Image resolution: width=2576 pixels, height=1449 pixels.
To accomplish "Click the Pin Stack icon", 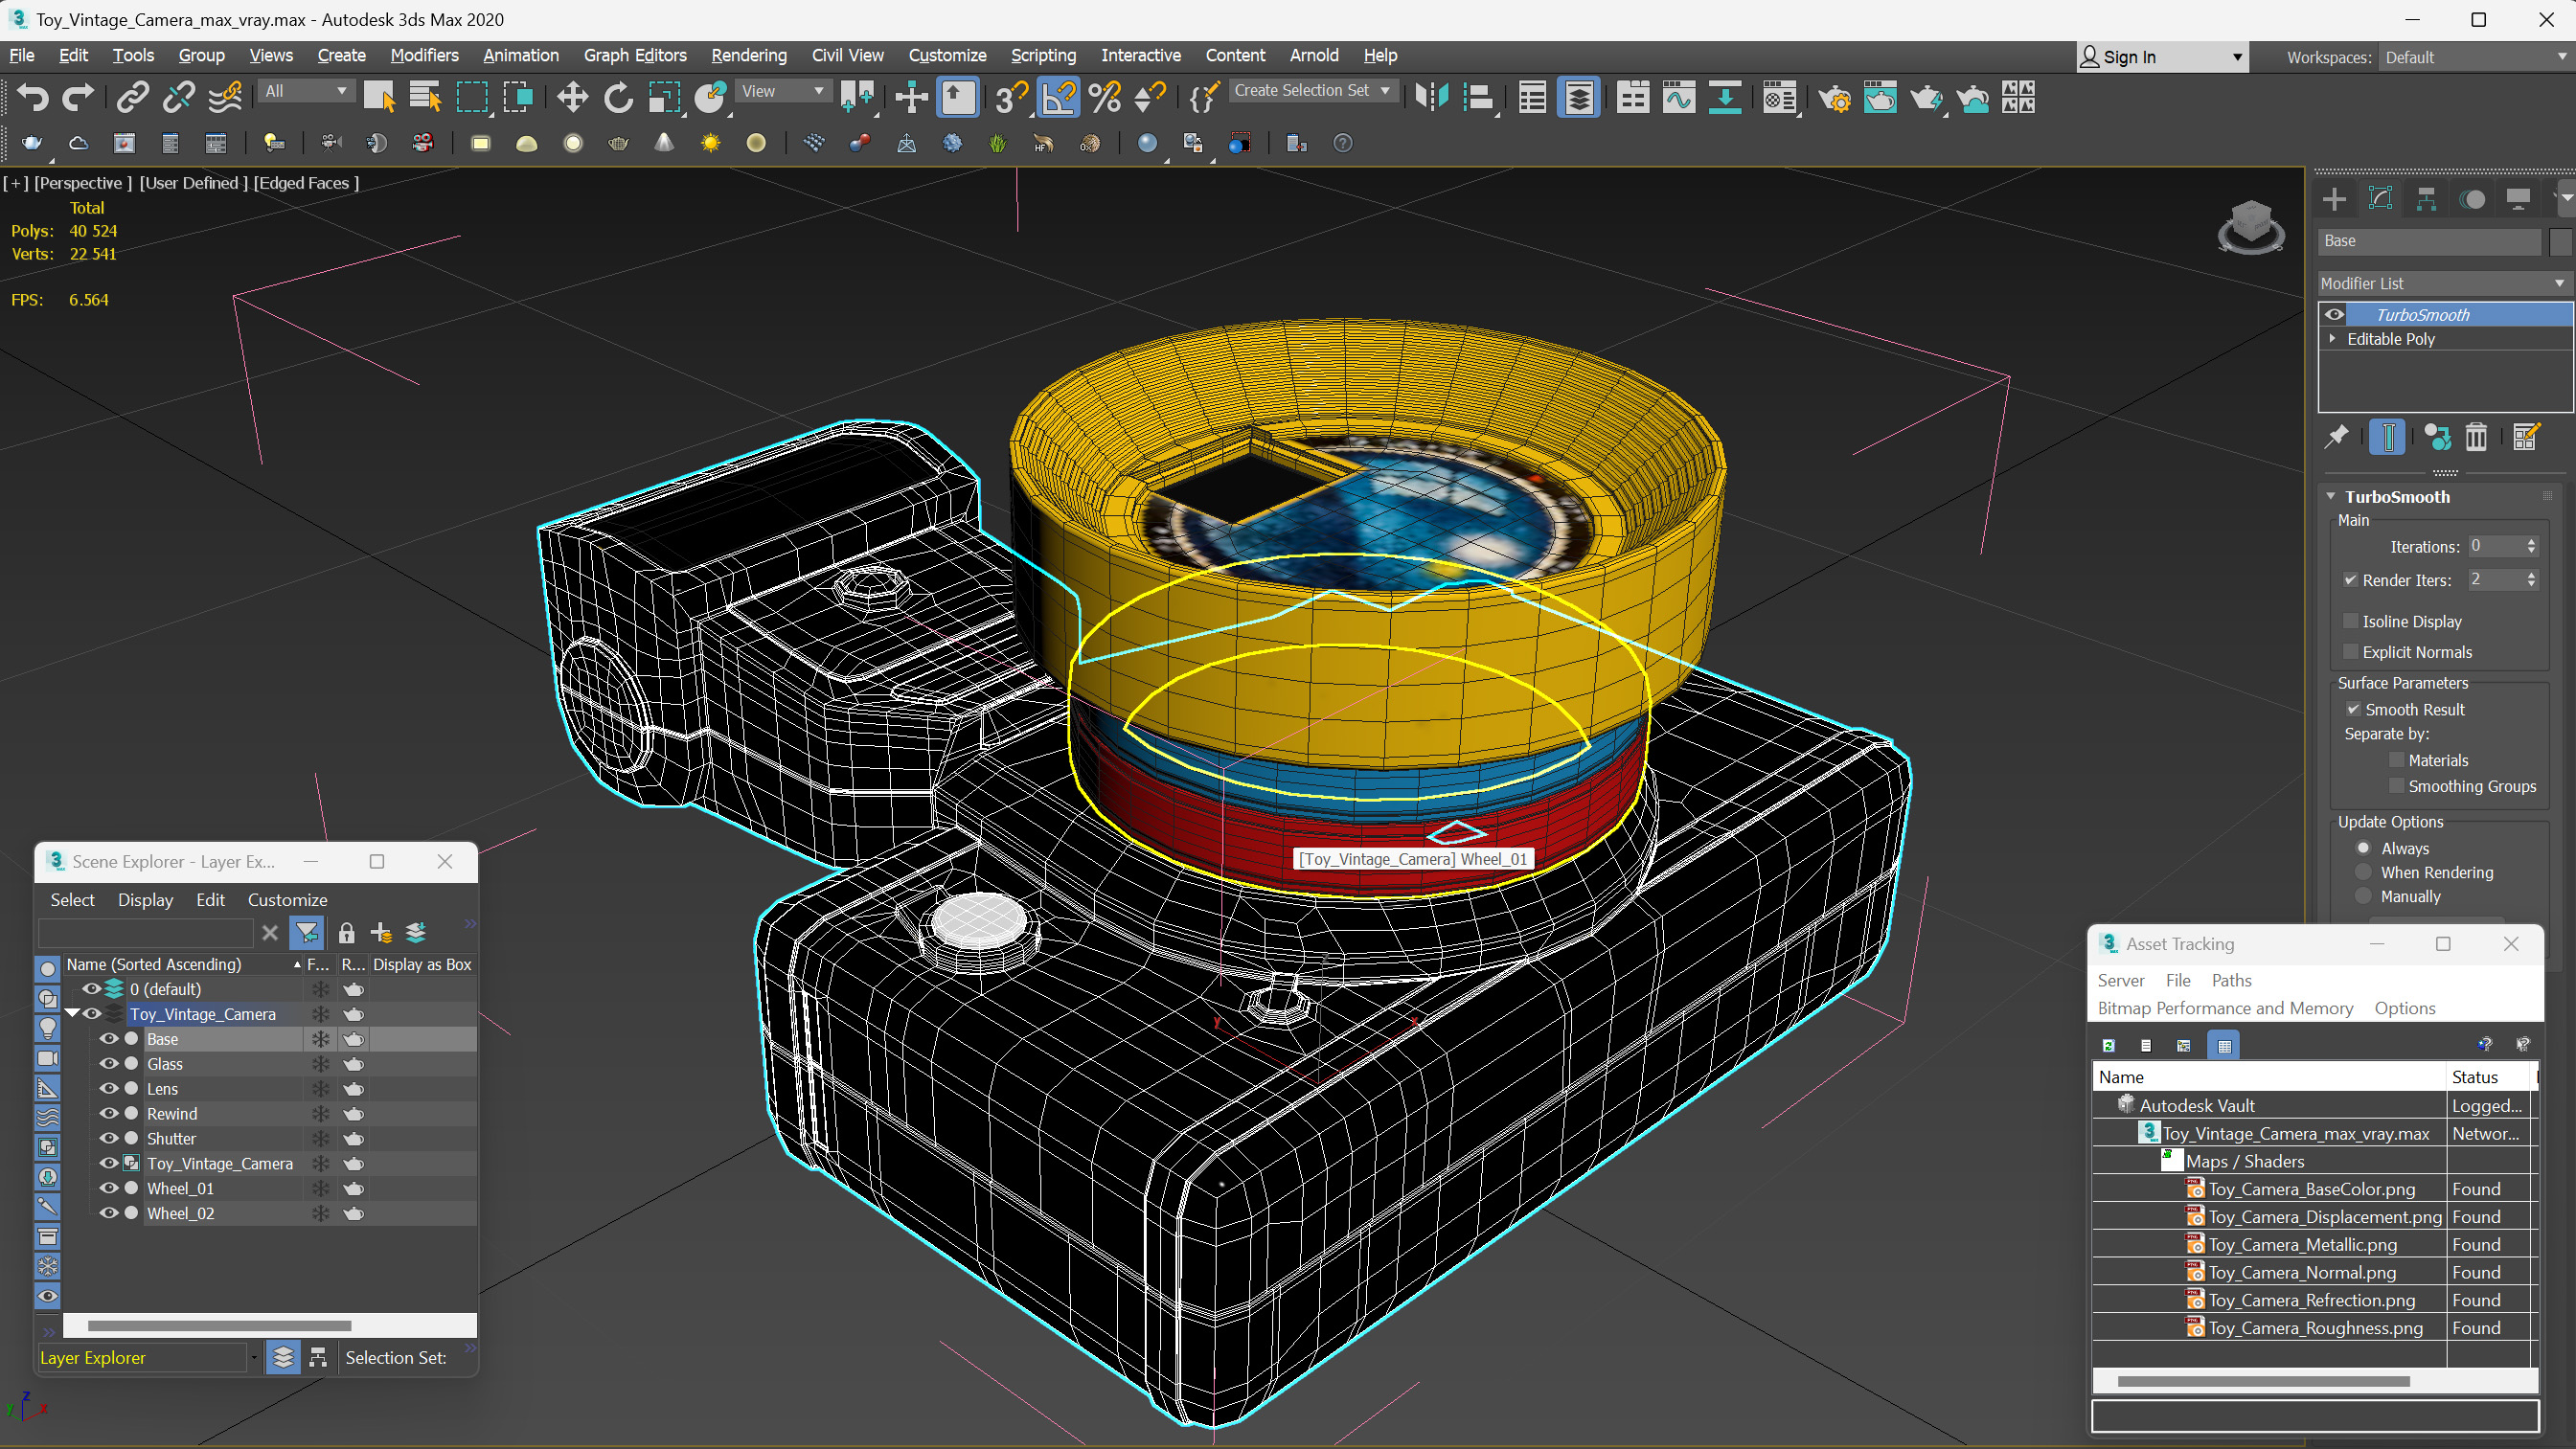I will point(2336,437).
